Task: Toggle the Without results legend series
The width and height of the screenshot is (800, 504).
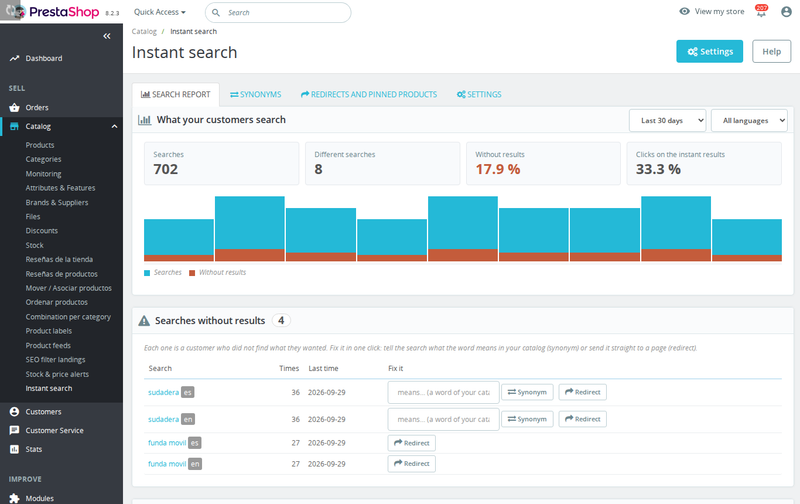Action: [217, 272]
